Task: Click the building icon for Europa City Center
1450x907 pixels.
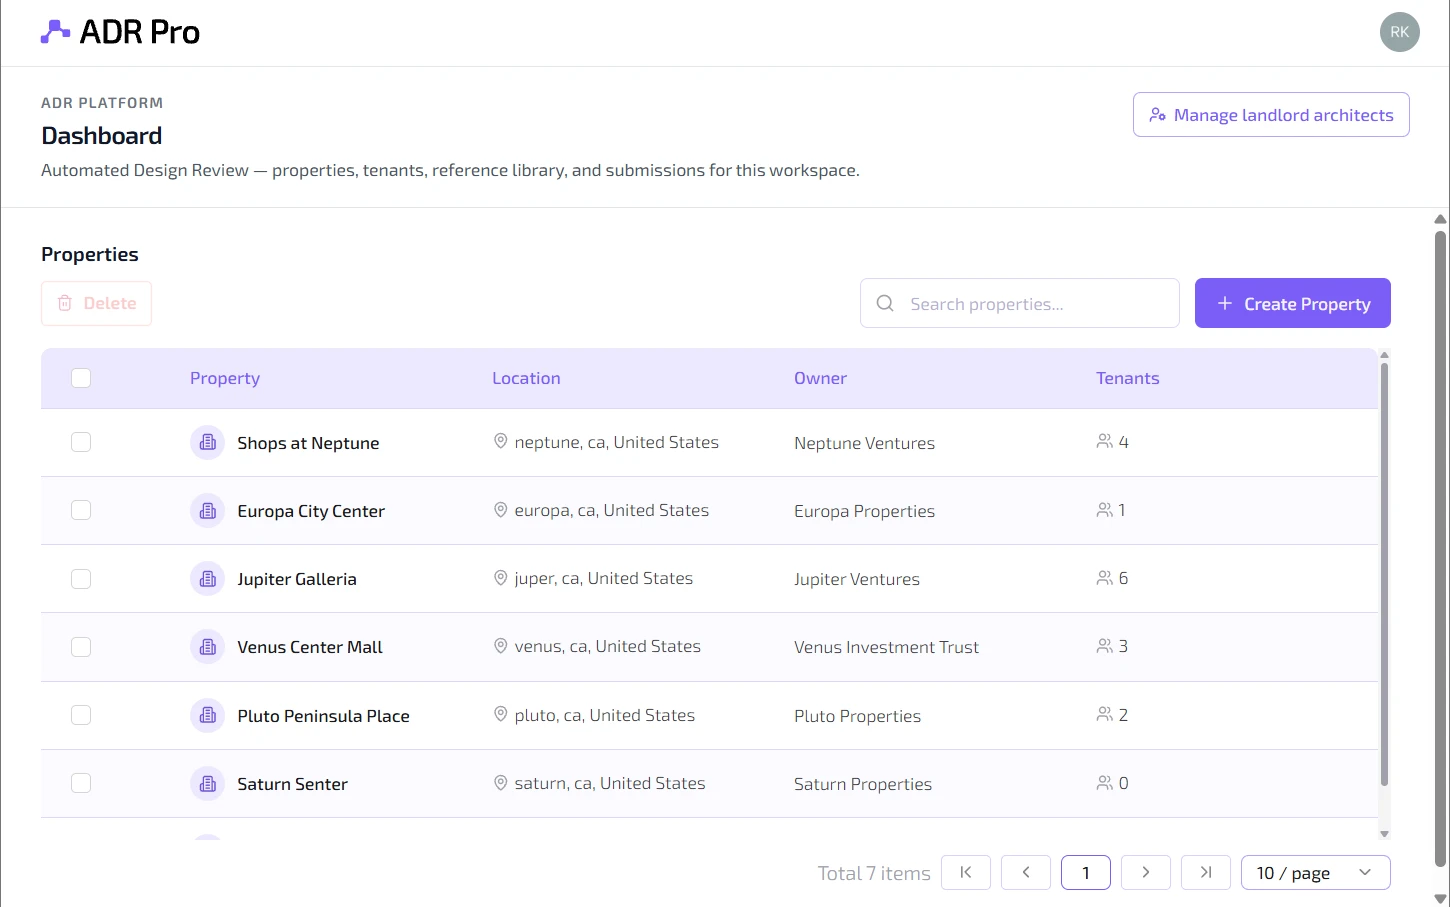Action: click(208, 510)
